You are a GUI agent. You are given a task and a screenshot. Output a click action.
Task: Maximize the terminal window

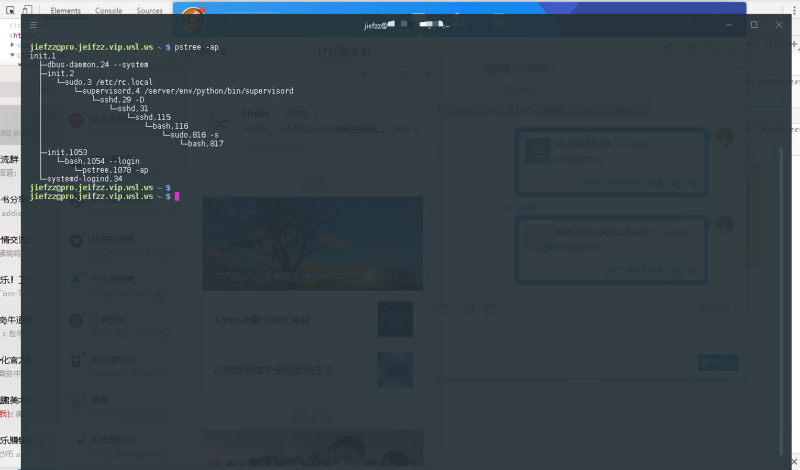click(754, 24)
